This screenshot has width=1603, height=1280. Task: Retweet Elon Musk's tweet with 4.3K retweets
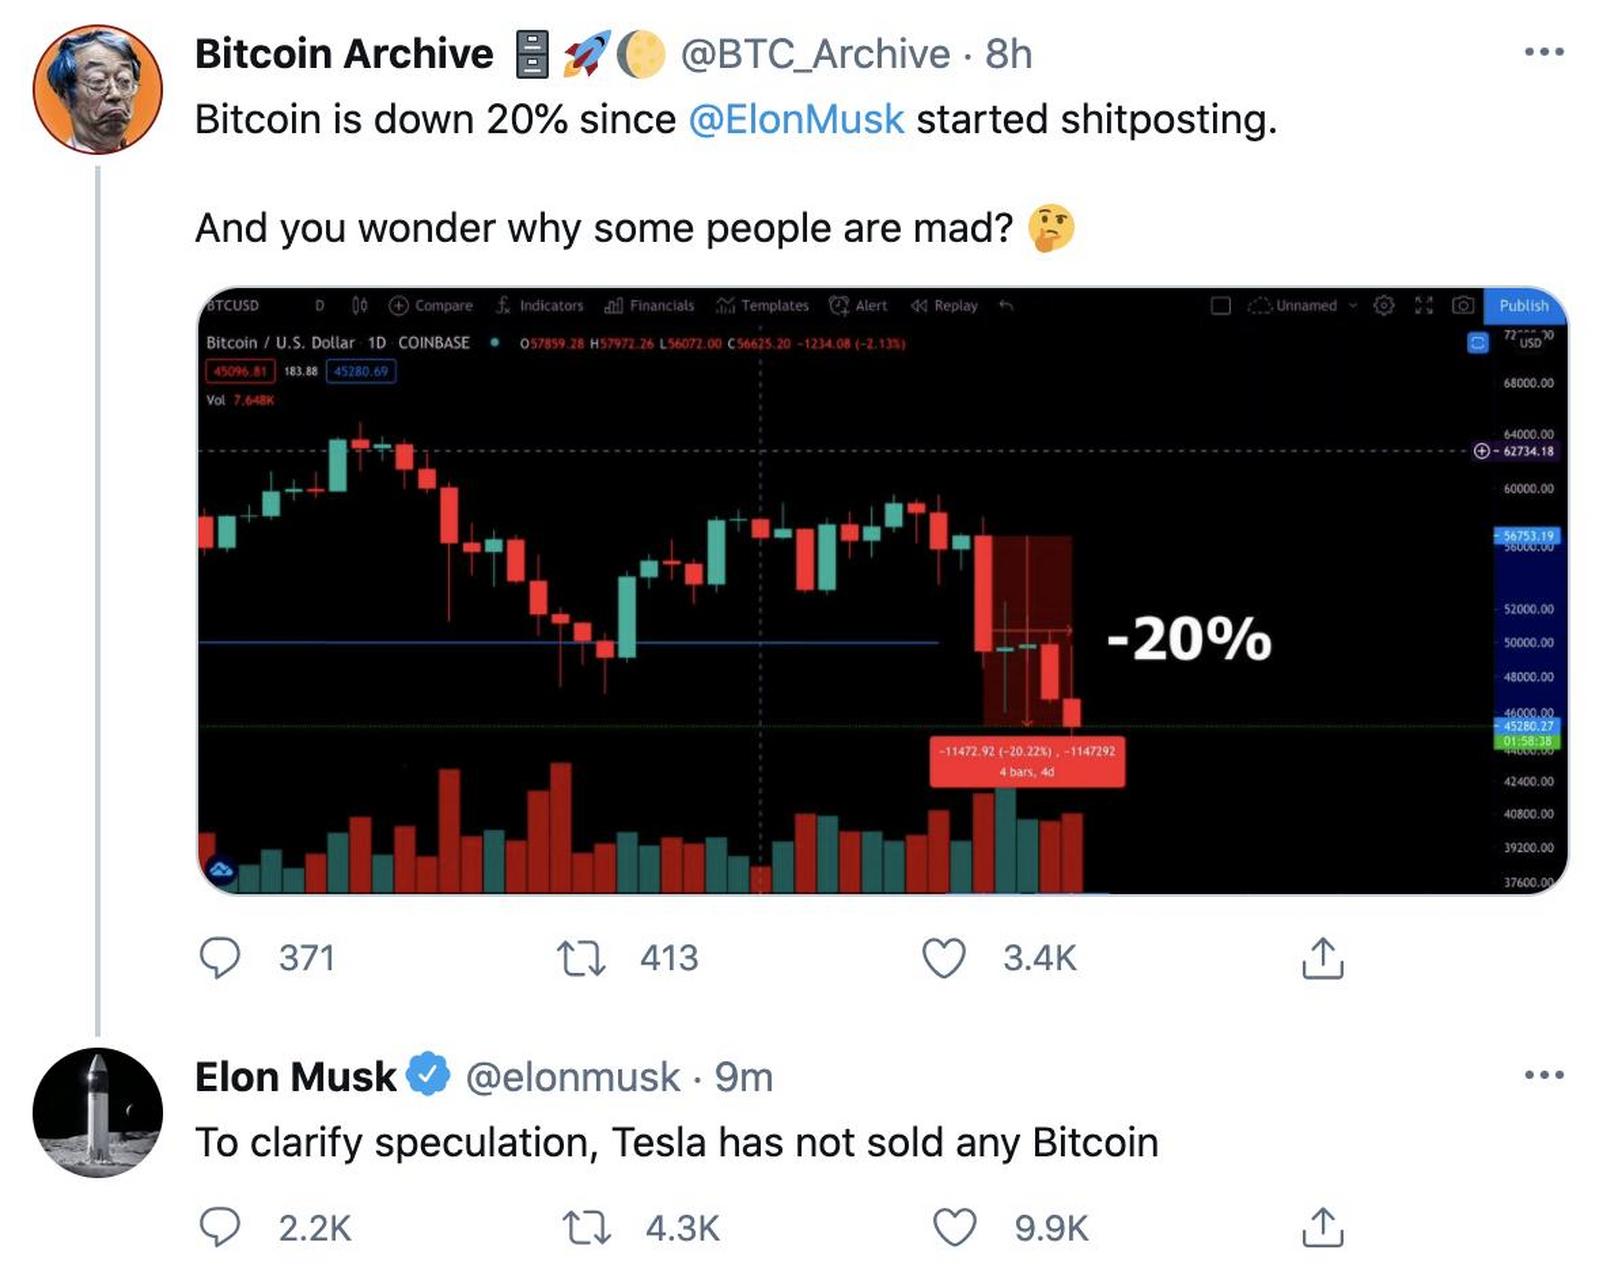[586, 1227]
